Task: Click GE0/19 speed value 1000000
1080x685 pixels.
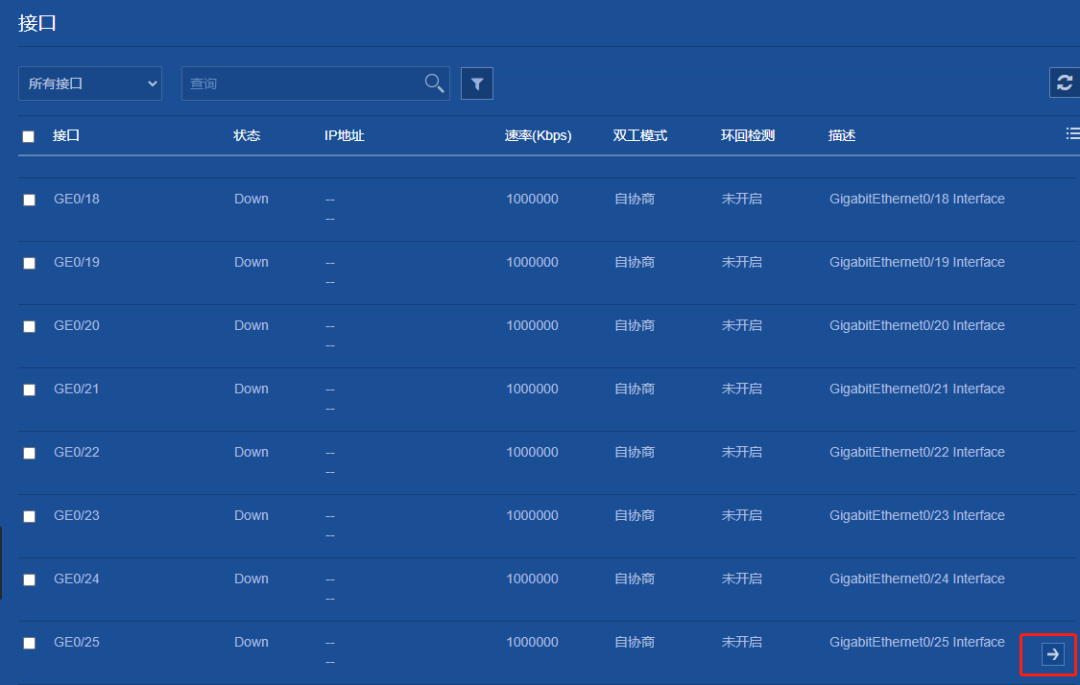Action: (532, 262)
